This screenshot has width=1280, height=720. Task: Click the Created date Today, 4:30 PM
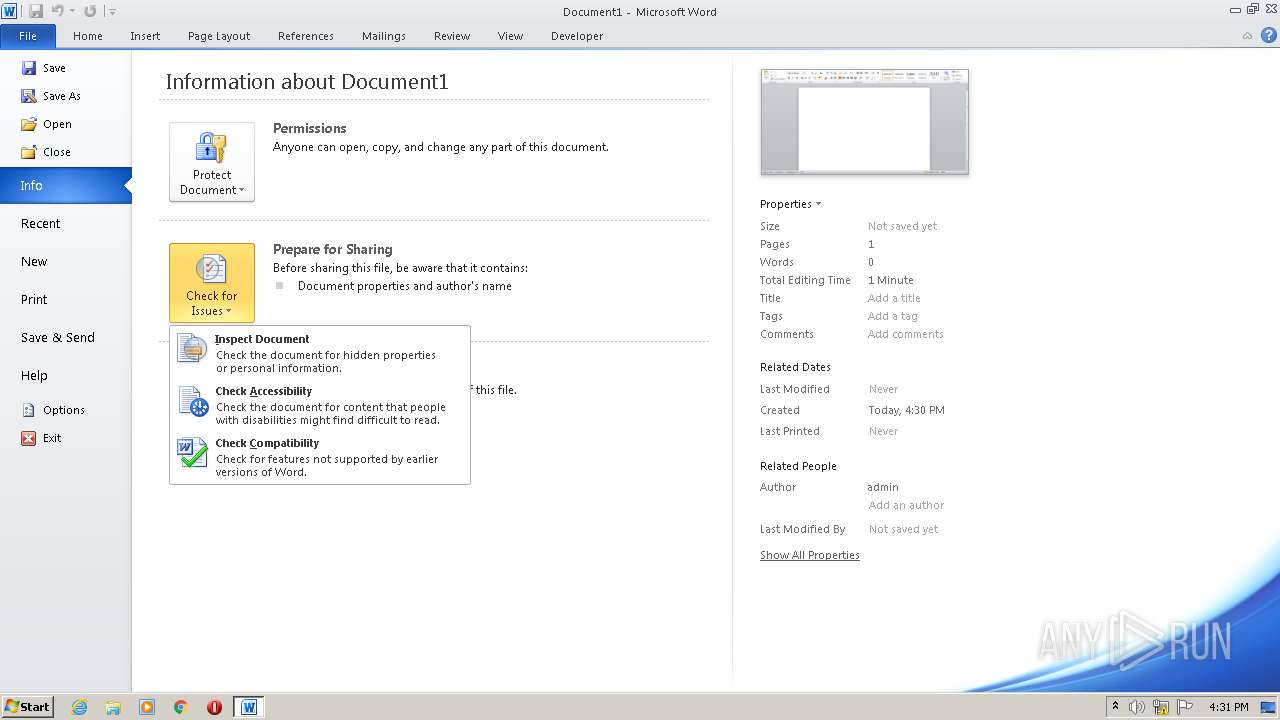(x=906, y=410)
